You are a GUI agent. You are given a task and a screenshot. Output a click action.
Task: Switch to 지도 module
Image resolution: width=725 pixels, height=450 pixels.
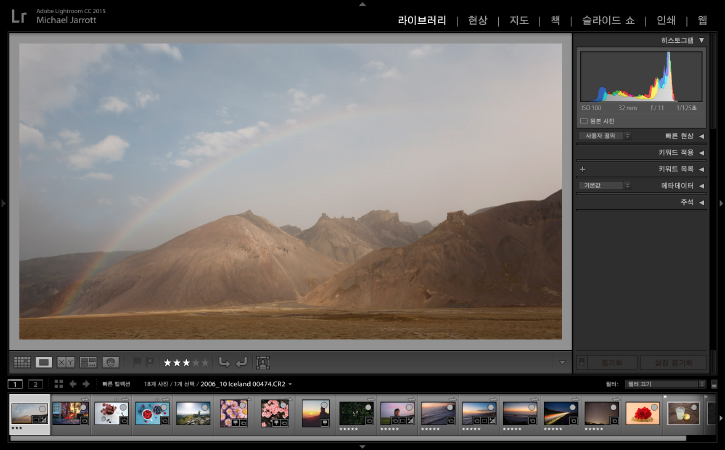(x=519, y=20)
